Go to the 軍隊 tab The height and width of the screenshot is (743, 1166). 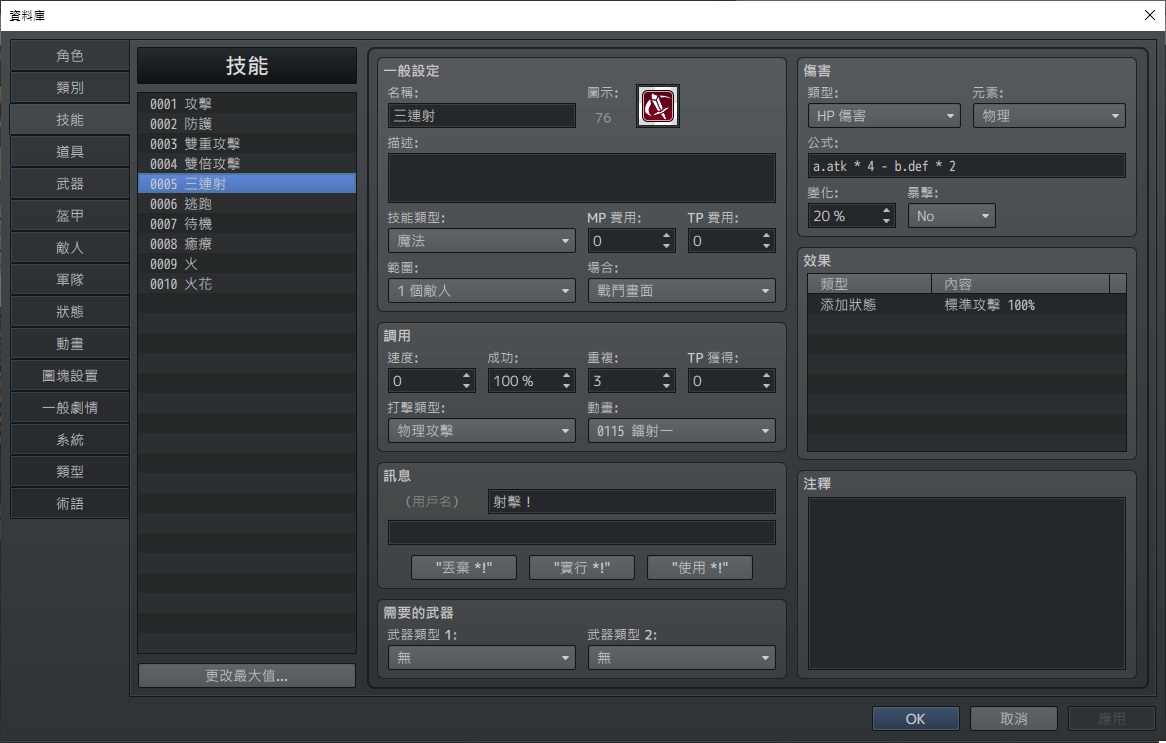tap(70, 280)
